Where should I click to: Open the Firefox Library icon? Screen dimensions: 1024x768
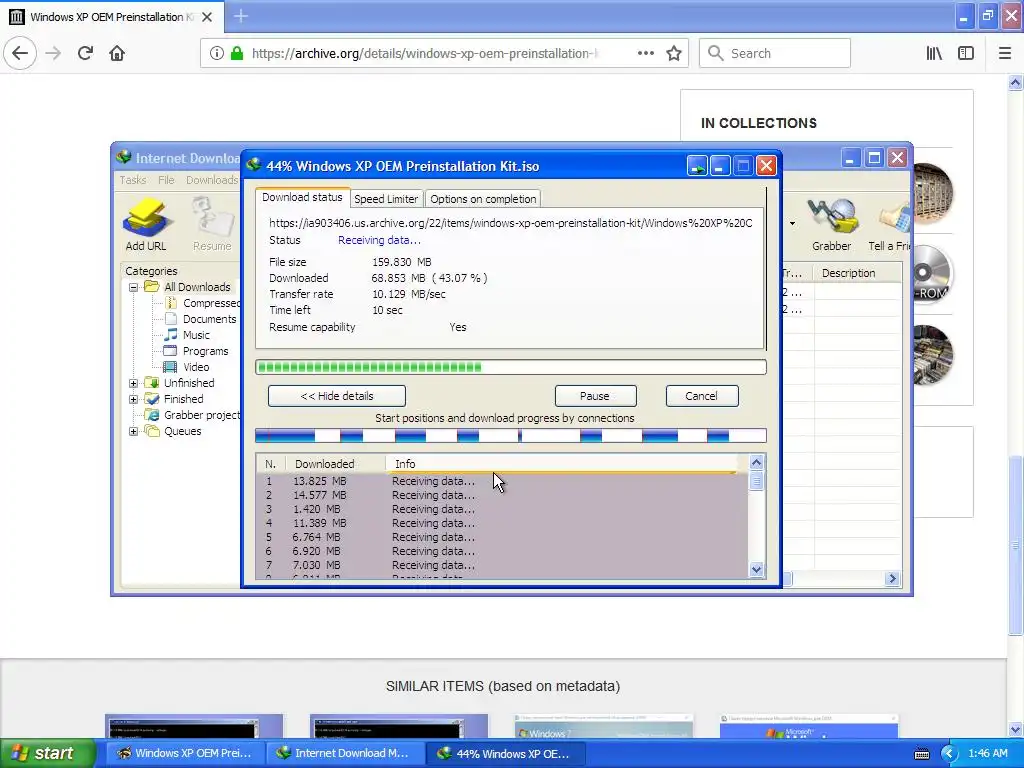pos(934,53)
